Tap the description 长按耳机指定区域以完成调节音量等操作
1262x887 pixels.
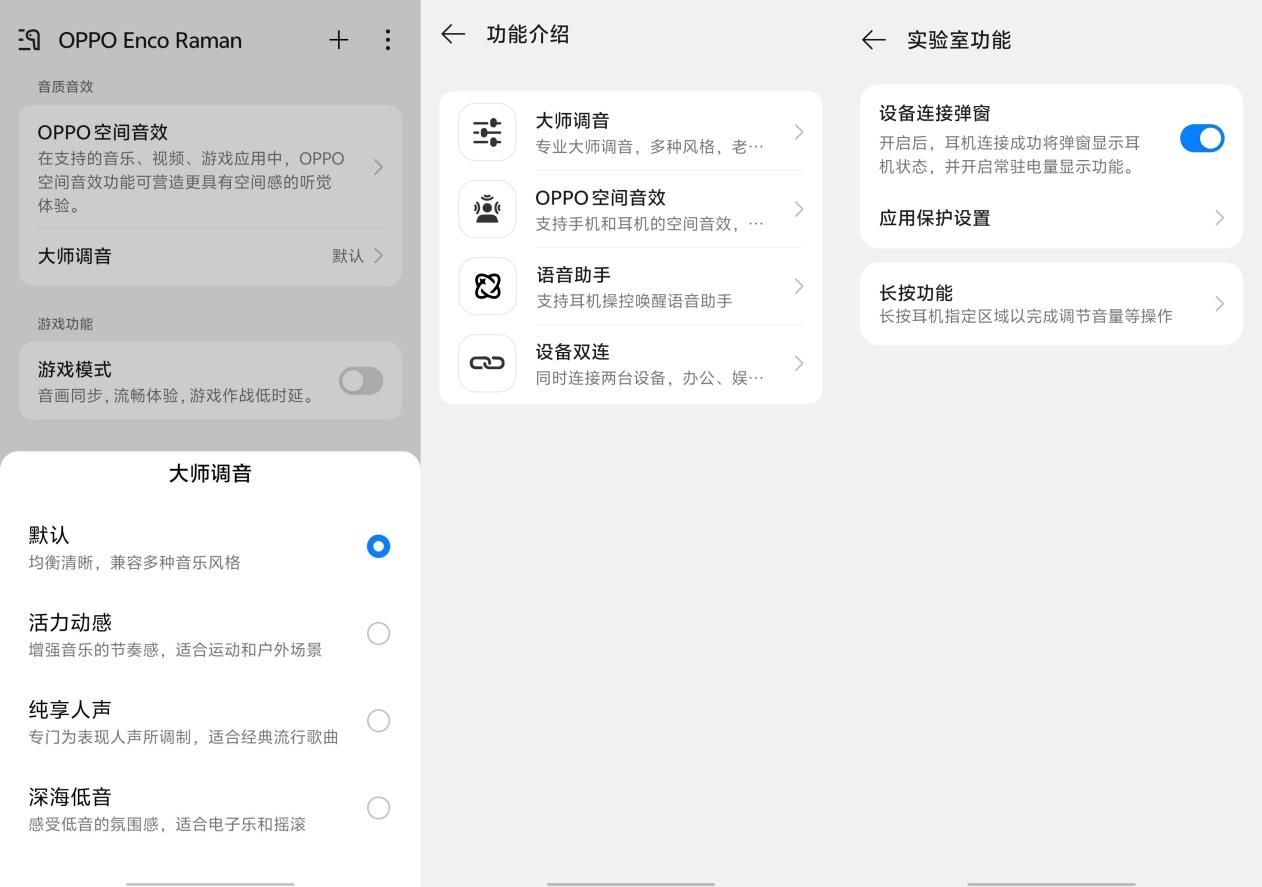(1026, 317)
